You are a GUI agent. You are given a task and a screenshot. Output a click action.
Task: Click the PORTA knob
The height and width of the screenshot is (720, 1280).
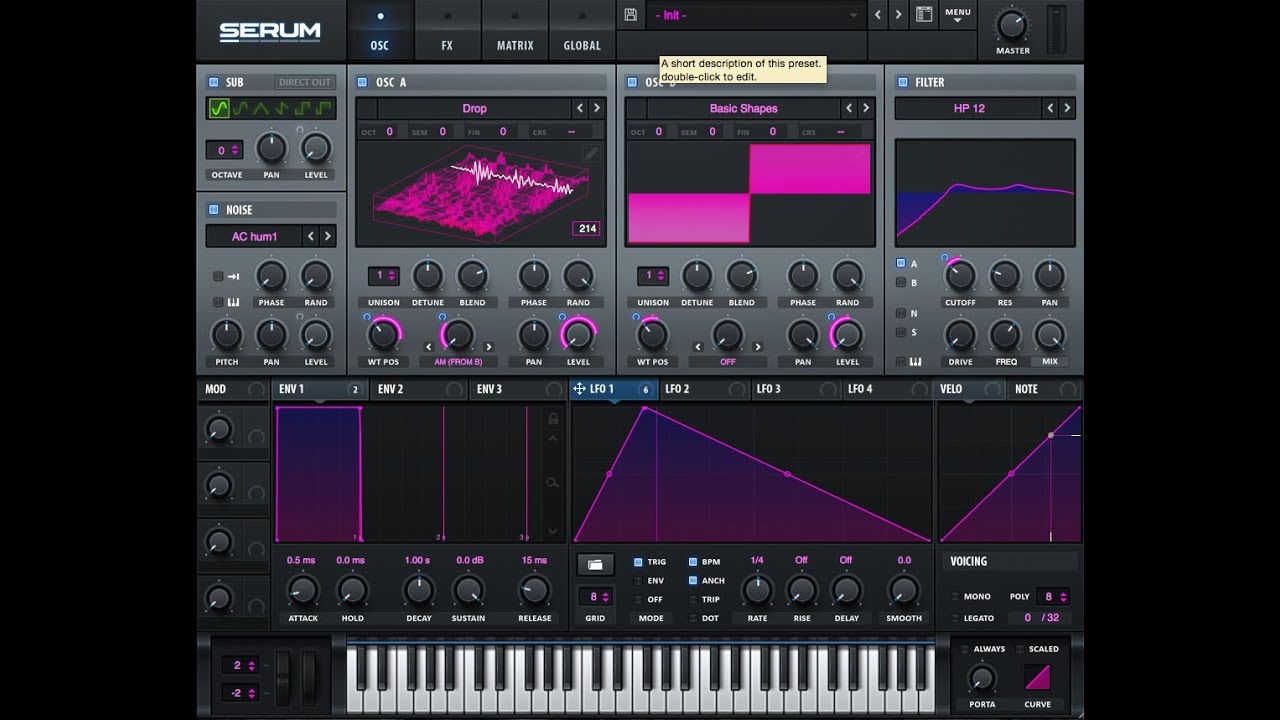(x=982, y=678)
